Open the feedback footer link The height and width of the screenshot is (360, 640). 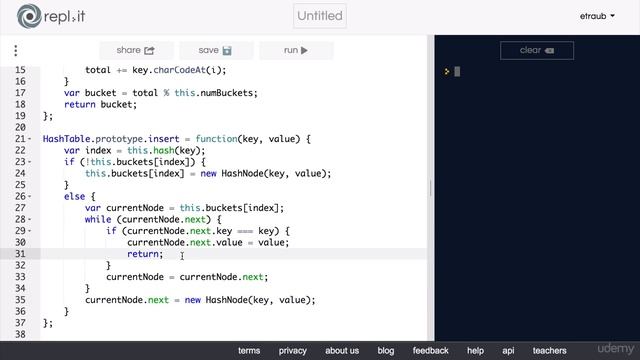click(x=431, y=351)
